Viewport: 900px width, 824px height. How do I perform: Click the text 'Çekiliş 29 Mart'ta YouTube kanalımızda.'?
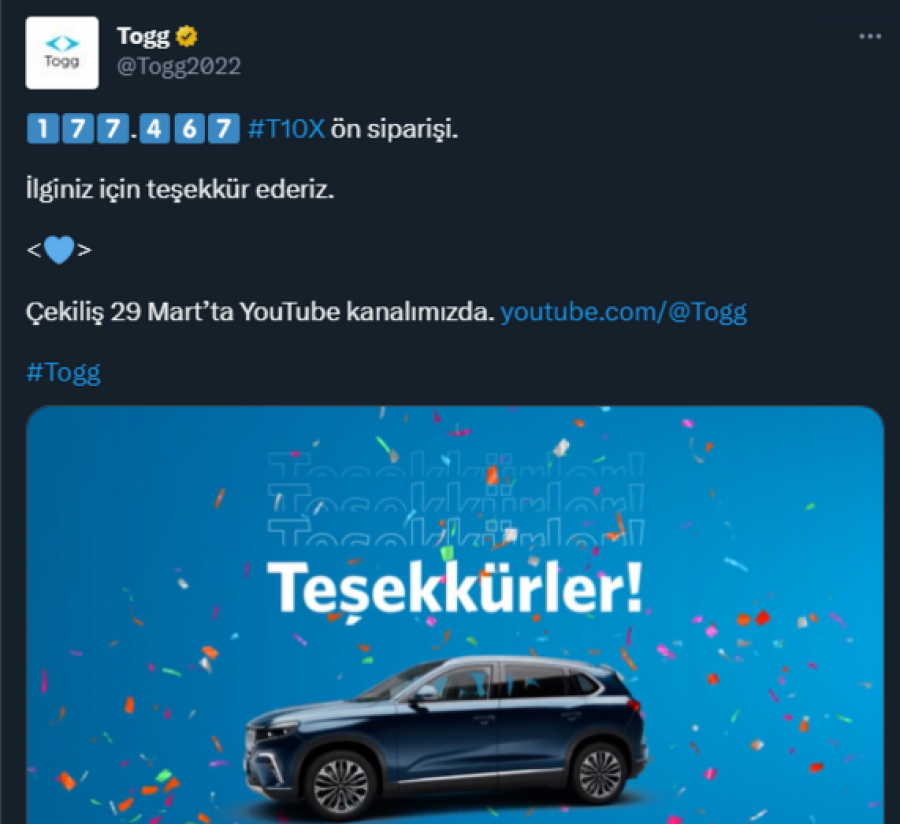[x=260, y=312]
